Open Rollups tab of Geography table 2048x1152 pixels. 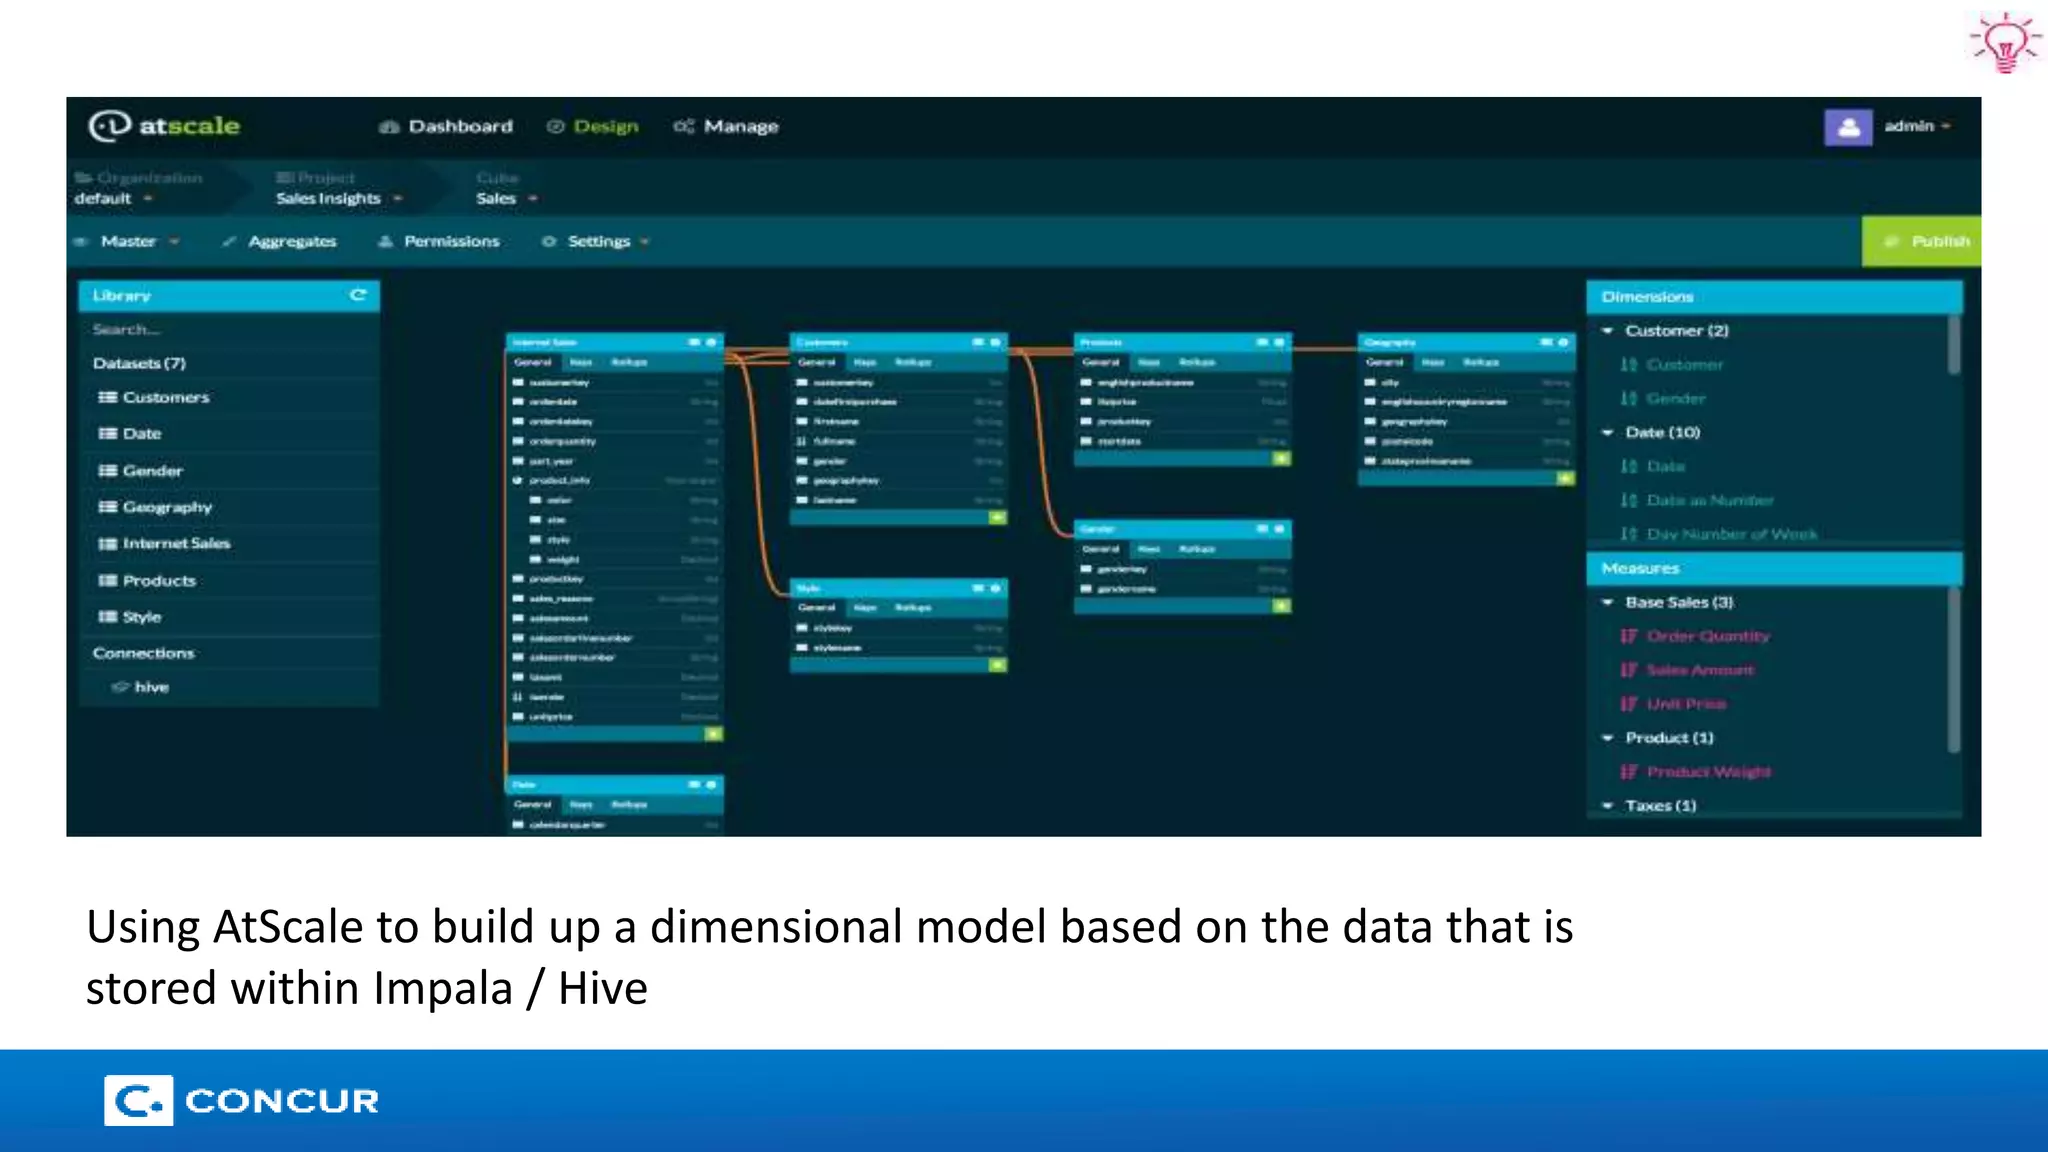point(1481,362)
